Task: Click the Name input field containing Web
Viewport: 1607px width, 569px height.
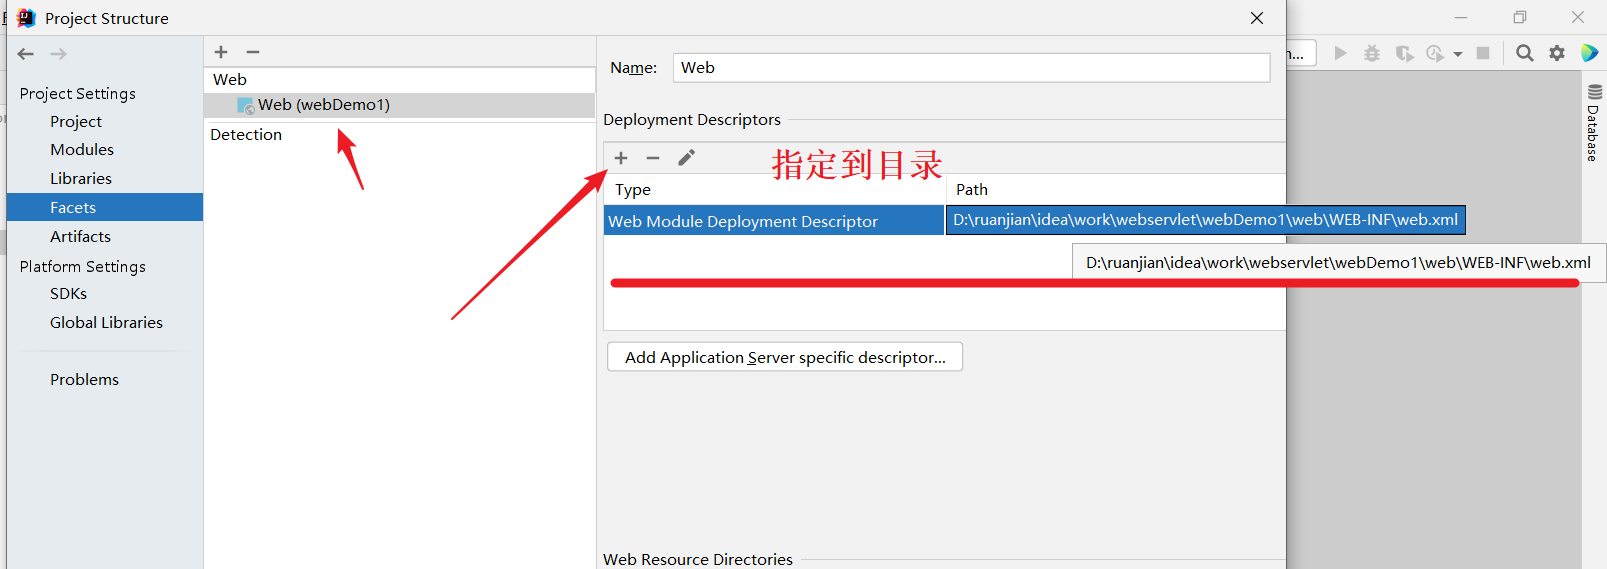Action: coord(971,67)
